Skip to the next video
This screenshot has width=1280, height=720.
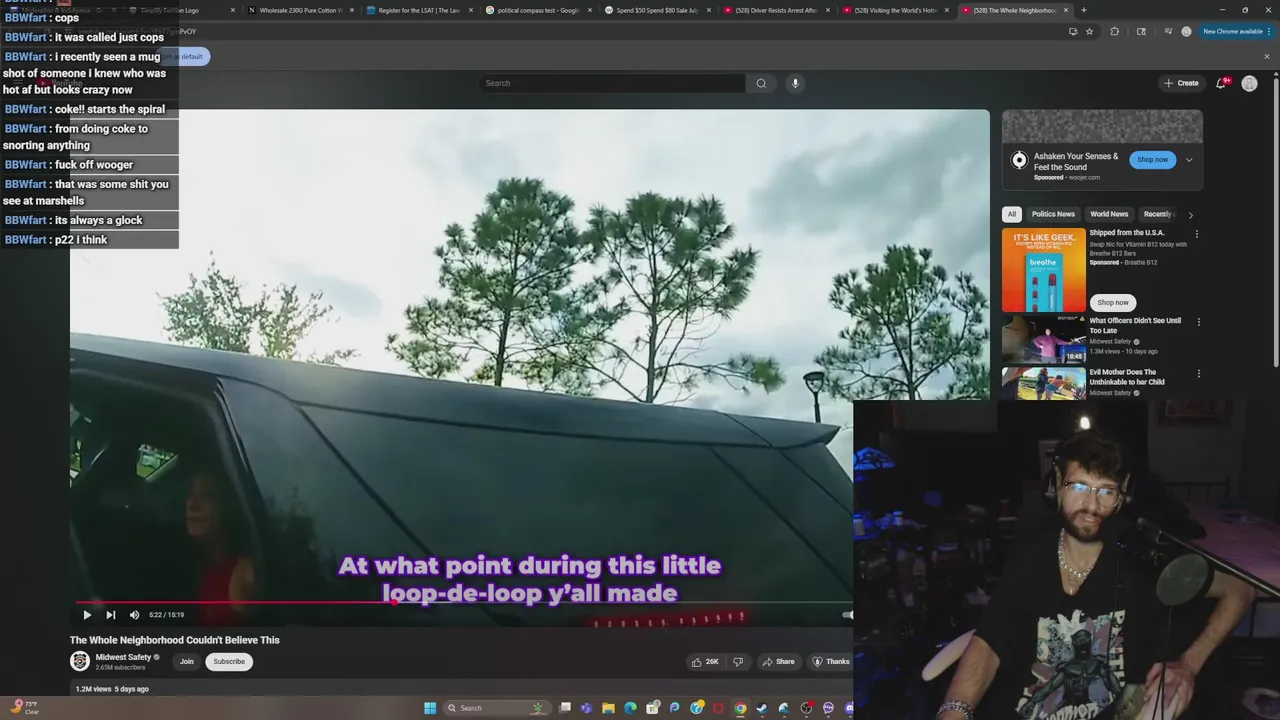tap(110, 615)
